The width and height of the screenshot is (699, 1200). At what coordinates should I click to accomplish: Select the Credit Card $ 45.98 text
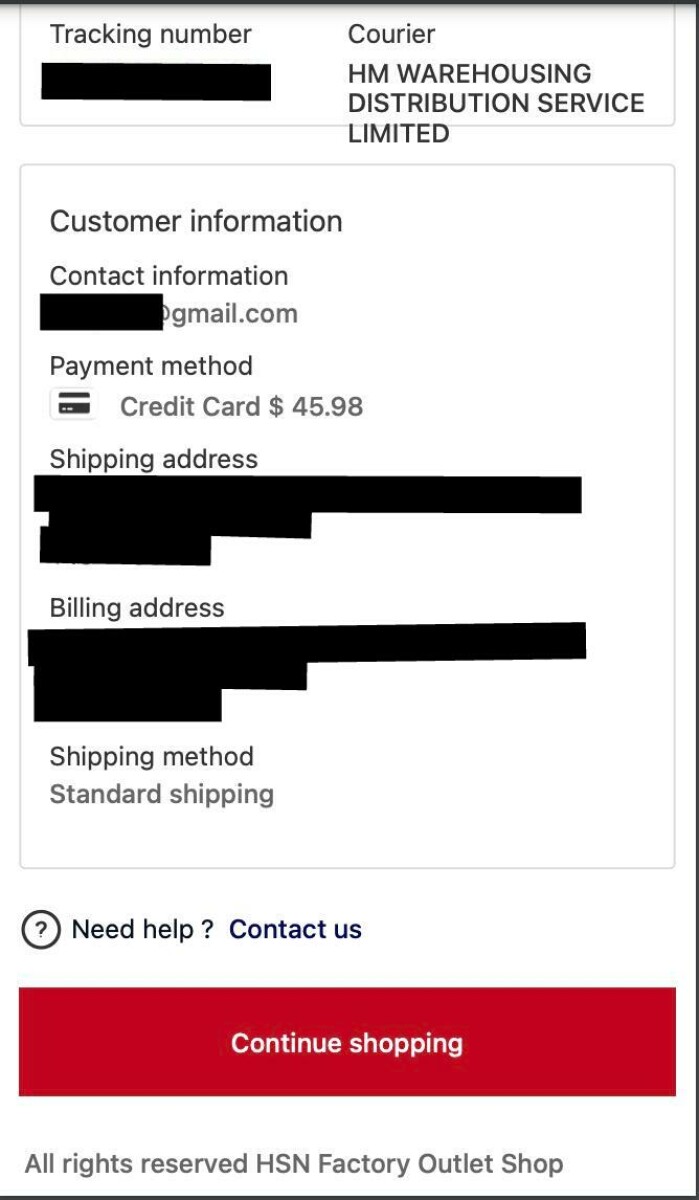(241, 407)
